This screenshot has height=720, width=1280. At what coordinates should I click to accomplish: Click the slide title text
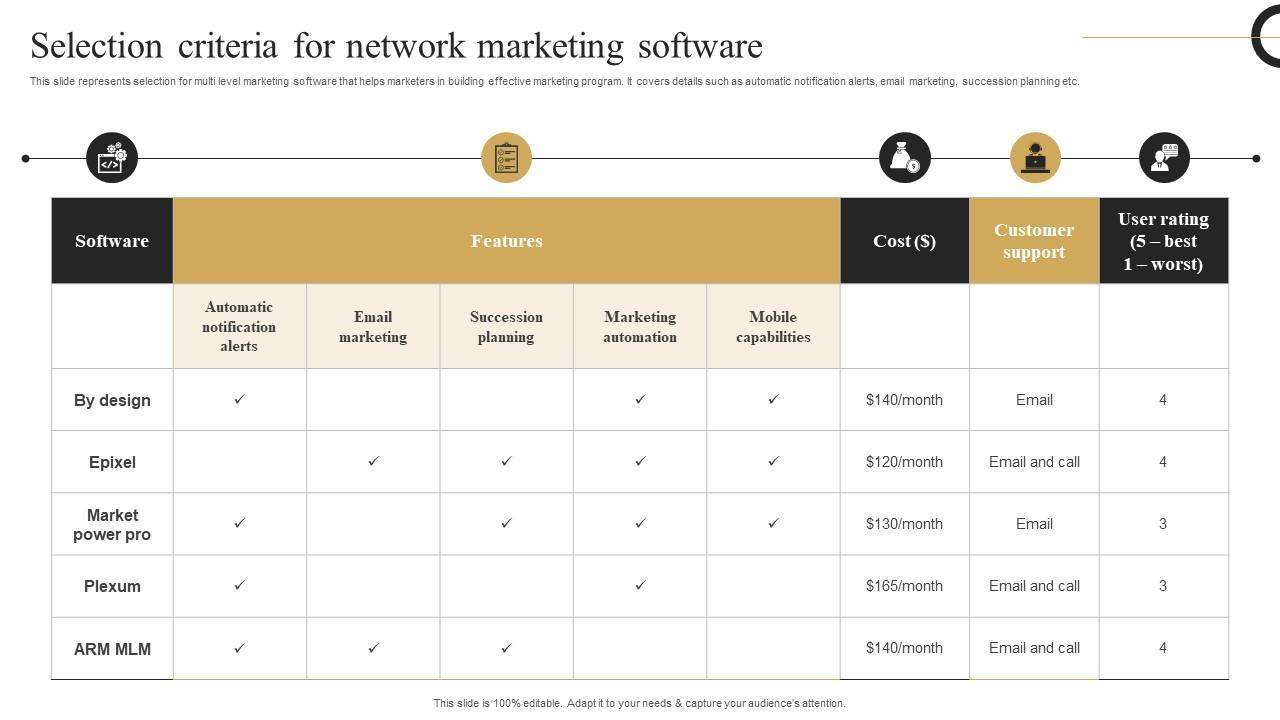coord(396,46)
